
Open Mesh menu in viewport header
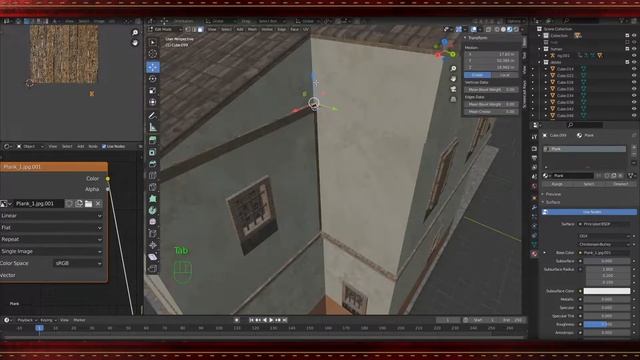[x=252, y=29]
